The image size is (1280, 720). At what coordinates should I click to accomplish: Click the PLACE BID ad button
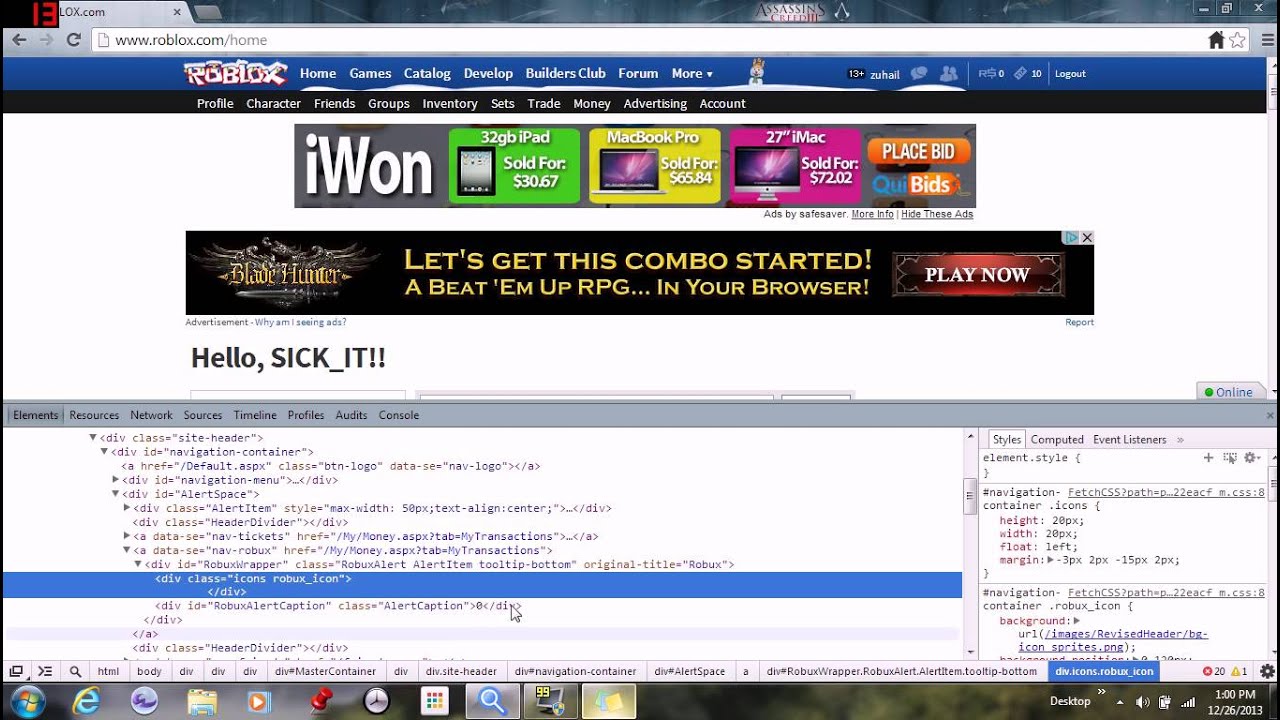click(x=918, y=152)
